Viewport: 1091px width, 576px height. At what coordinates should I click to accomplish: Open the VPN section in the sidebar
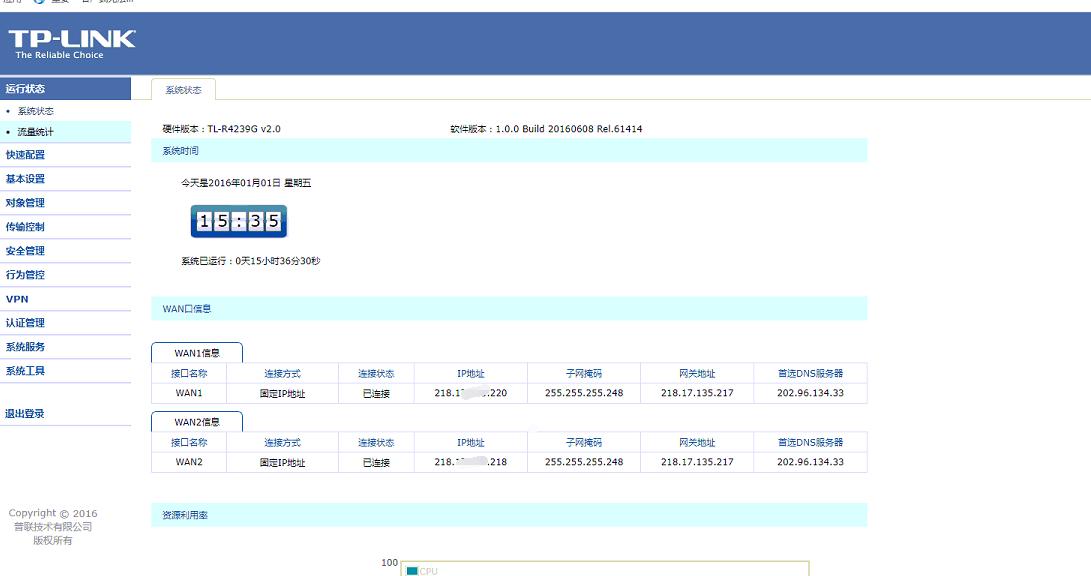point(22,298)
